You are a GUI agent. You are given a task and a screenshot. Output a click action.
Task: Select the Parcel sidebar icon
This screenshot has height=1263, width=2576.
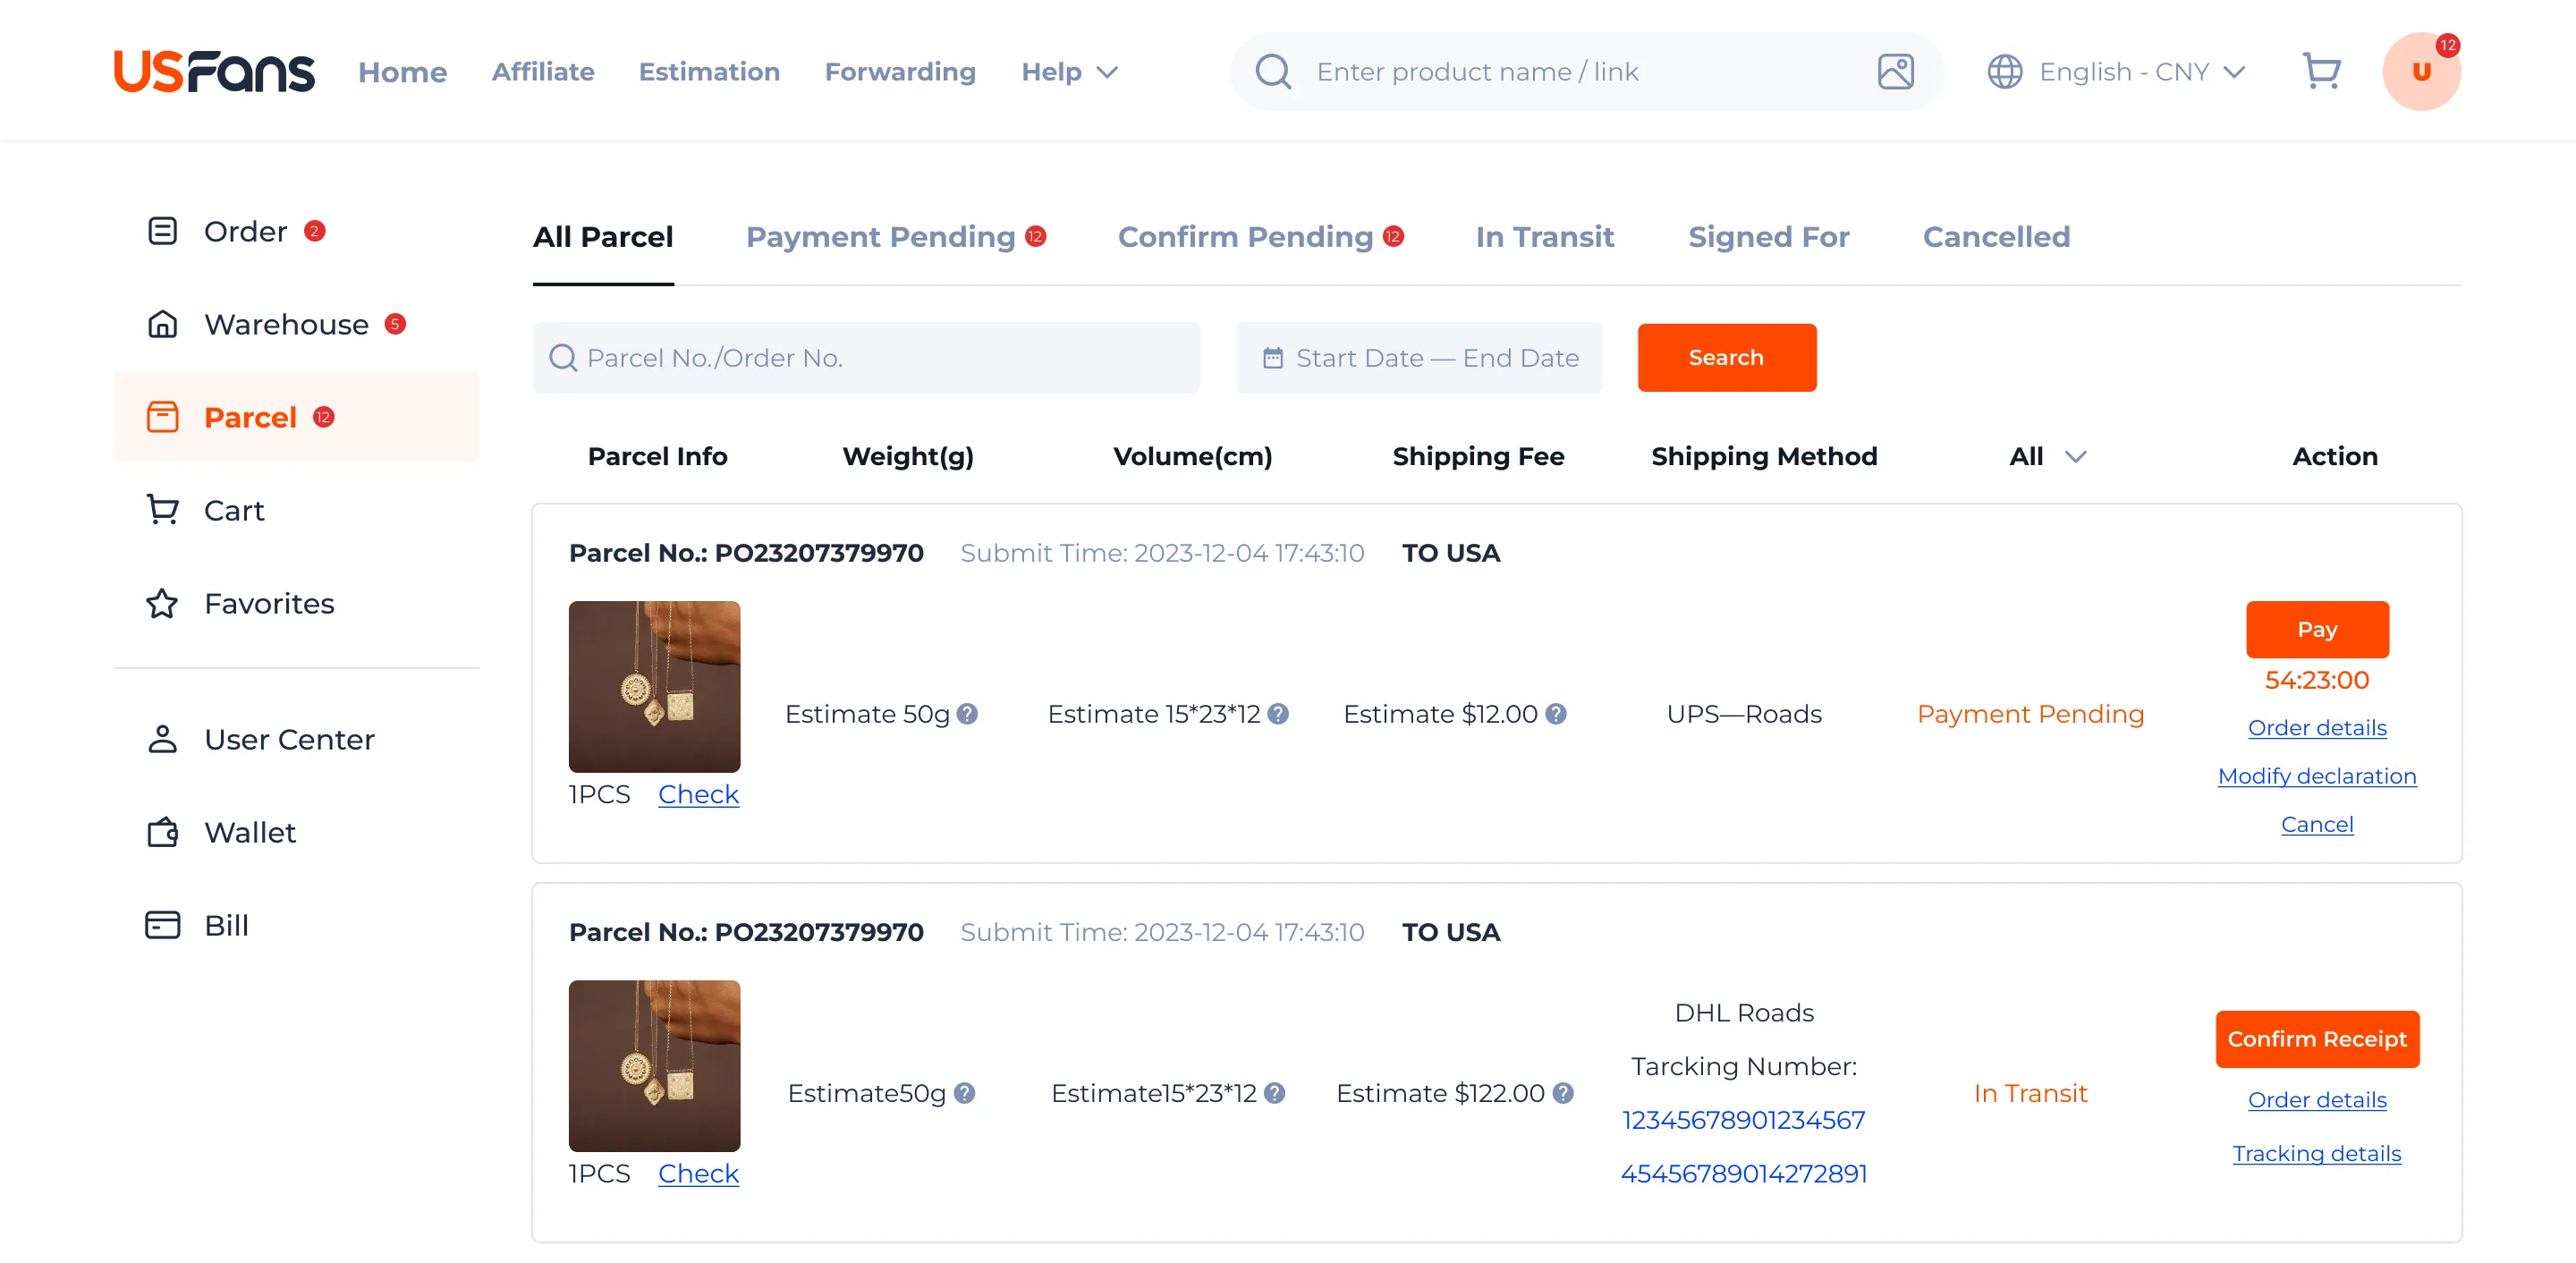163,417
